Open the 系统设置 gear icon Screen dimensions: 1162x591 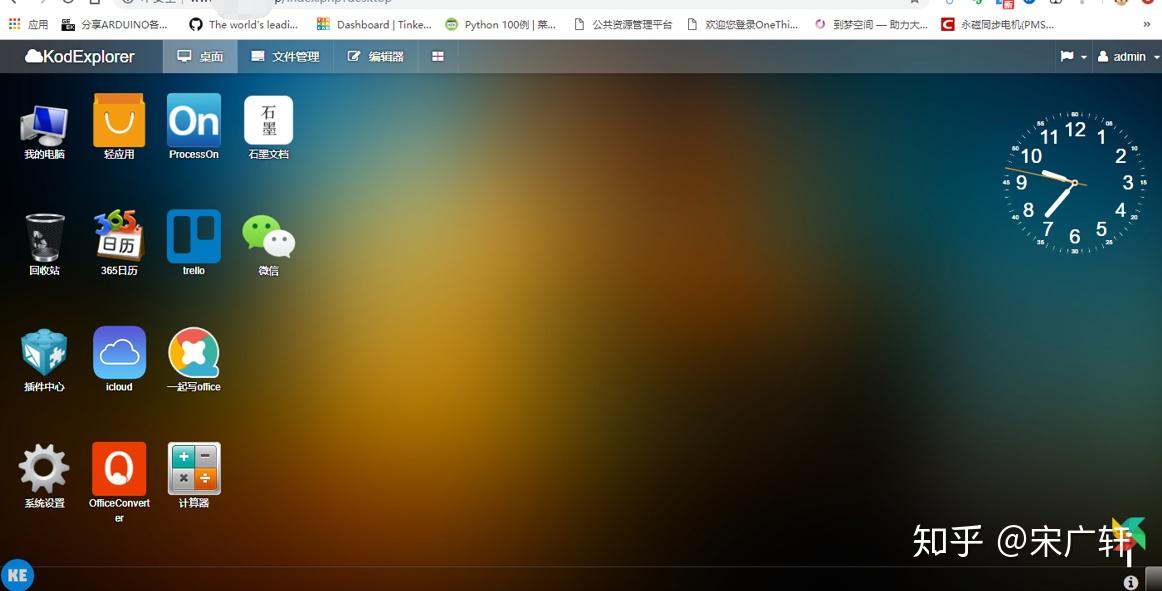point(44,469)
